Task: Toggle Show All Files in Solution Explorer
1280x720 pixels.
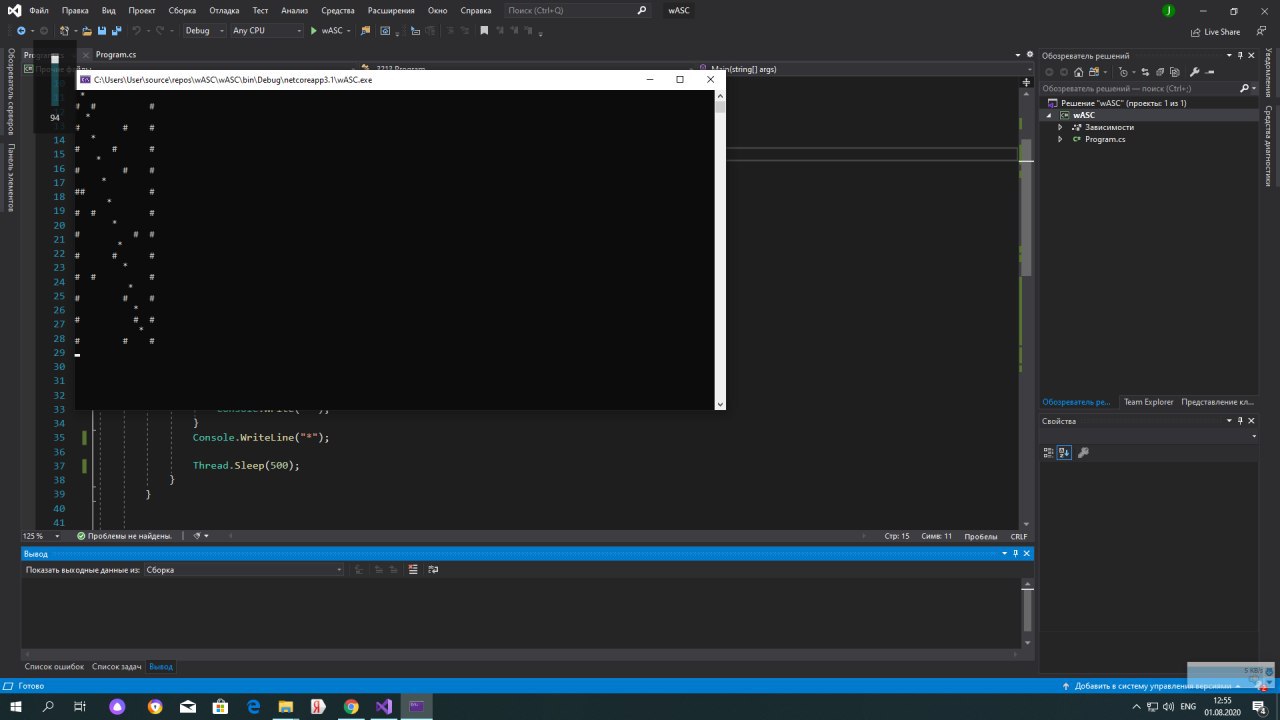Action: pos(1177,72)
